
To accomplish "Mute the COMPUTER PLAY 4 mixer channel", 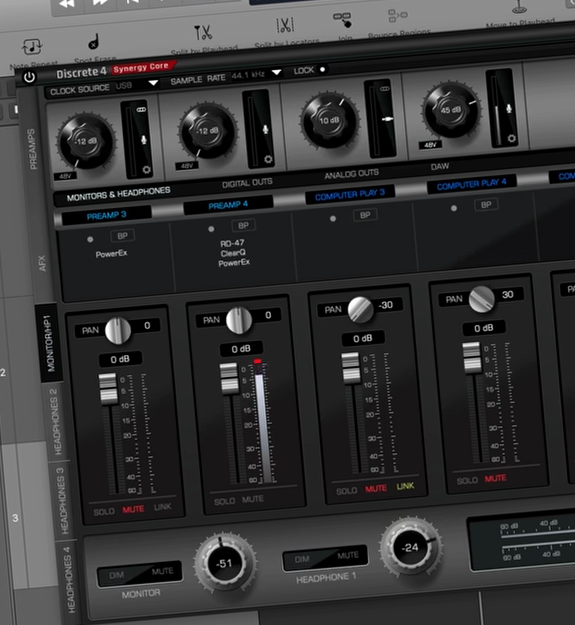I will (495, 478).
